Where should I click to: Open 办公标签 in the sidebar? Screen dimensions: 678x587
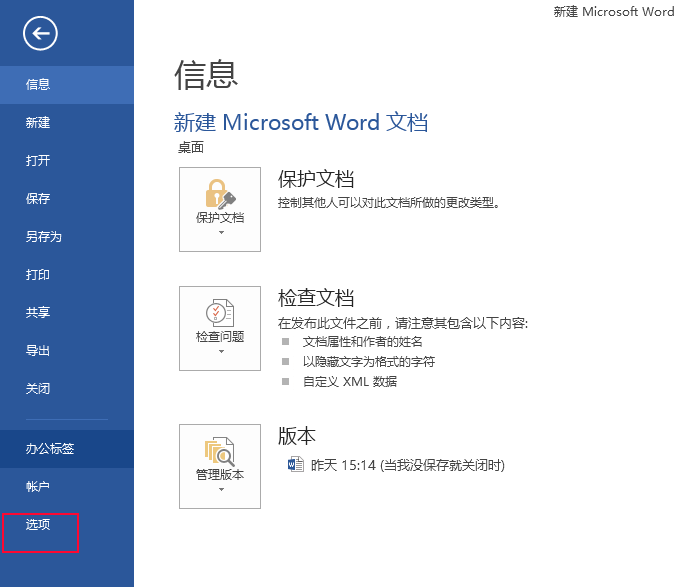click(x=67, y=449)
